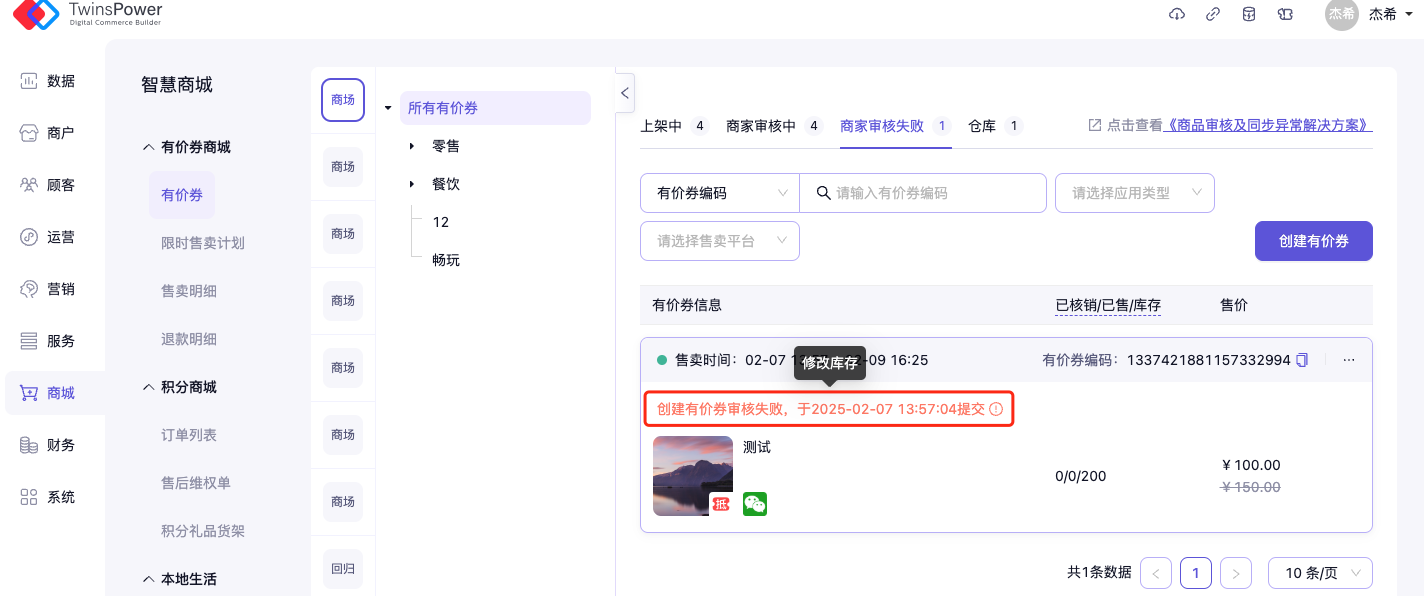The height and width of the screenshot is (596, 1424).
Task: Collapse the 有价券商城 menu section
Action: click(149, 147)
